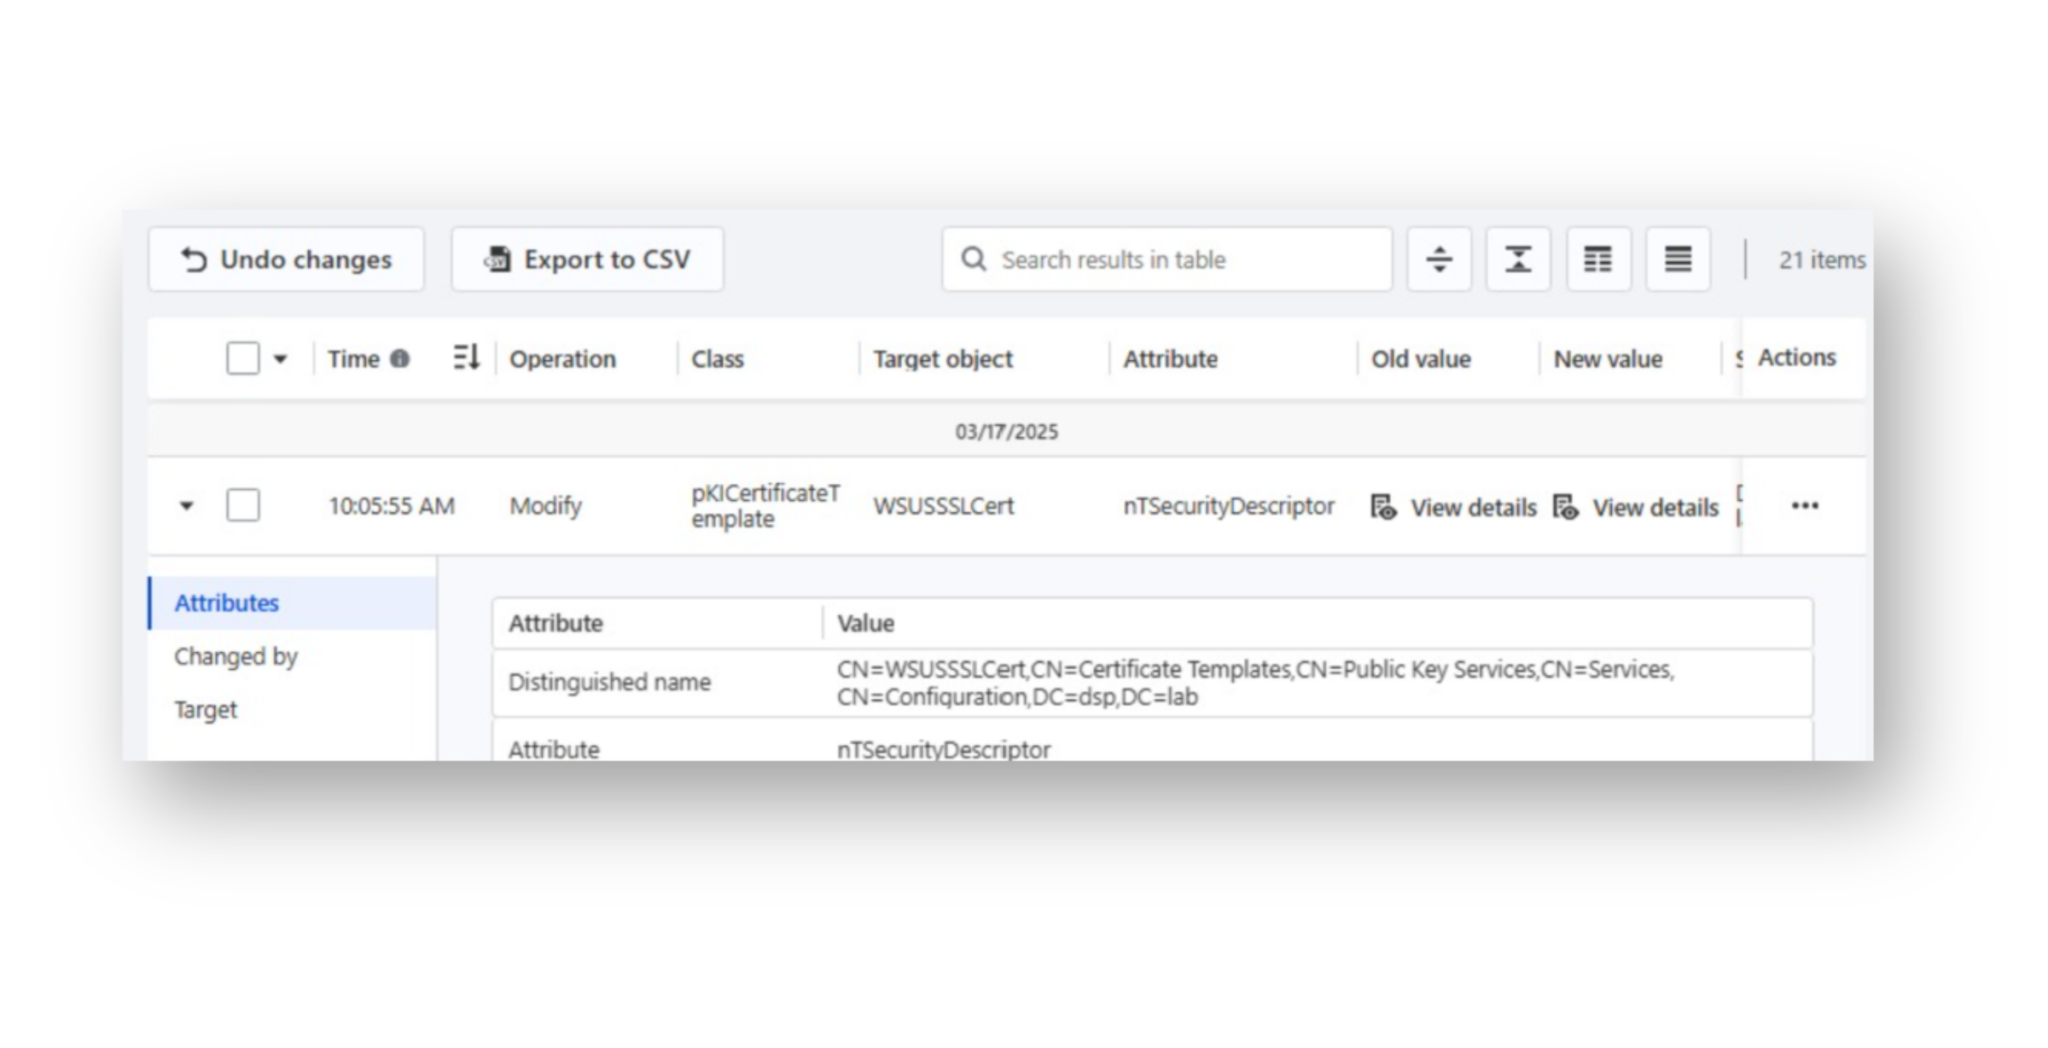This screenshot has height=1048, width=2048.
Task: Click the info icon next to Time header
Action: point(400,358)
